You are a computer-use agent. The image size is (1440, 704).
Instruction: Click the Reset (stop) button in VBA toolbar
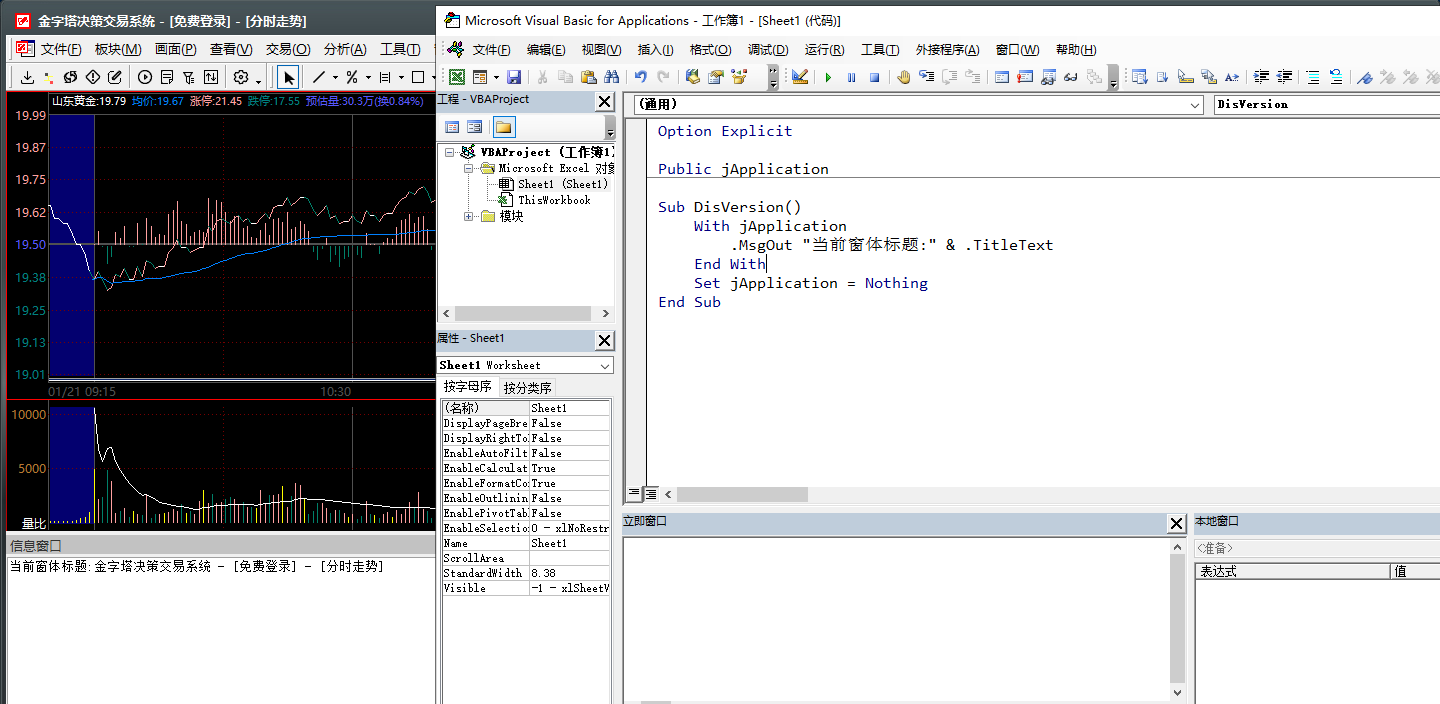[x=874, y=77]
